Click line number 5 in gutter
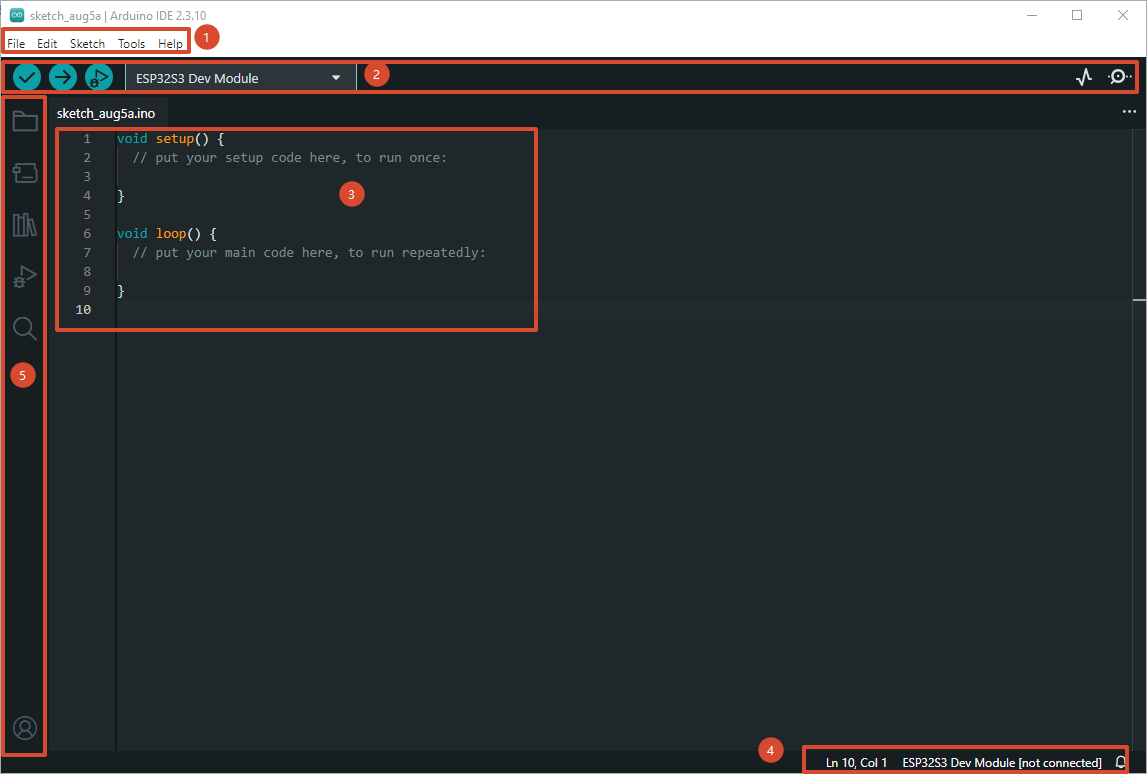 87,214
